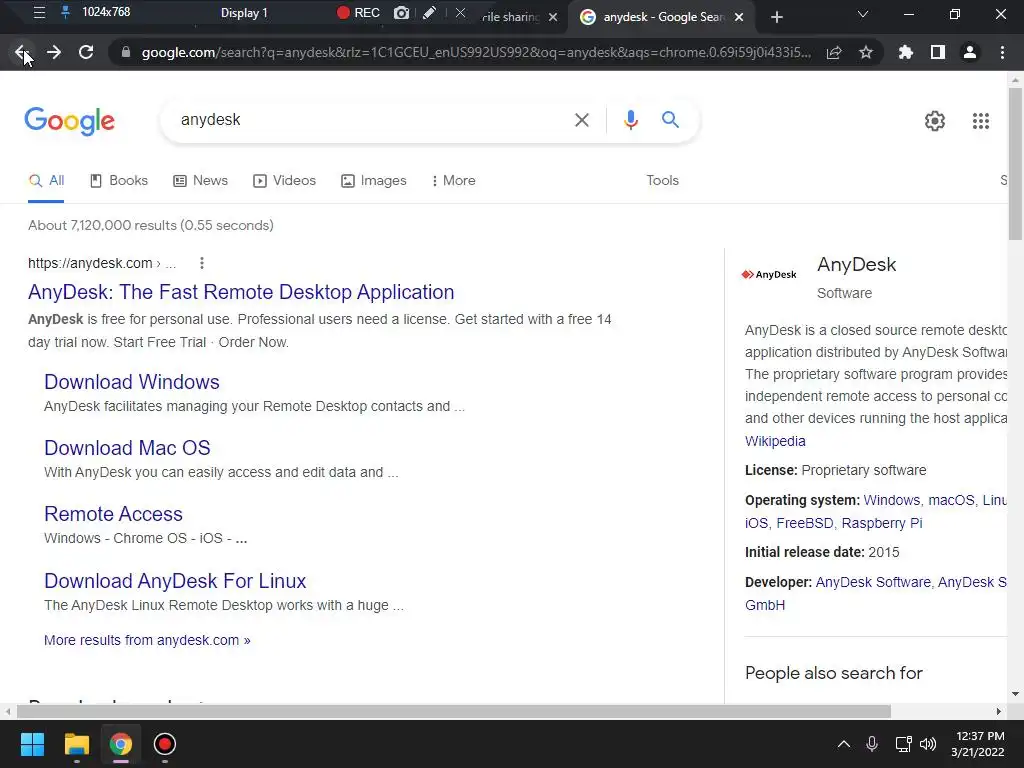Image resolution: width=1024 pixels, height=768 pixels.
Task: Click the share page icon in address bar
Action: [x=834, y=53]
